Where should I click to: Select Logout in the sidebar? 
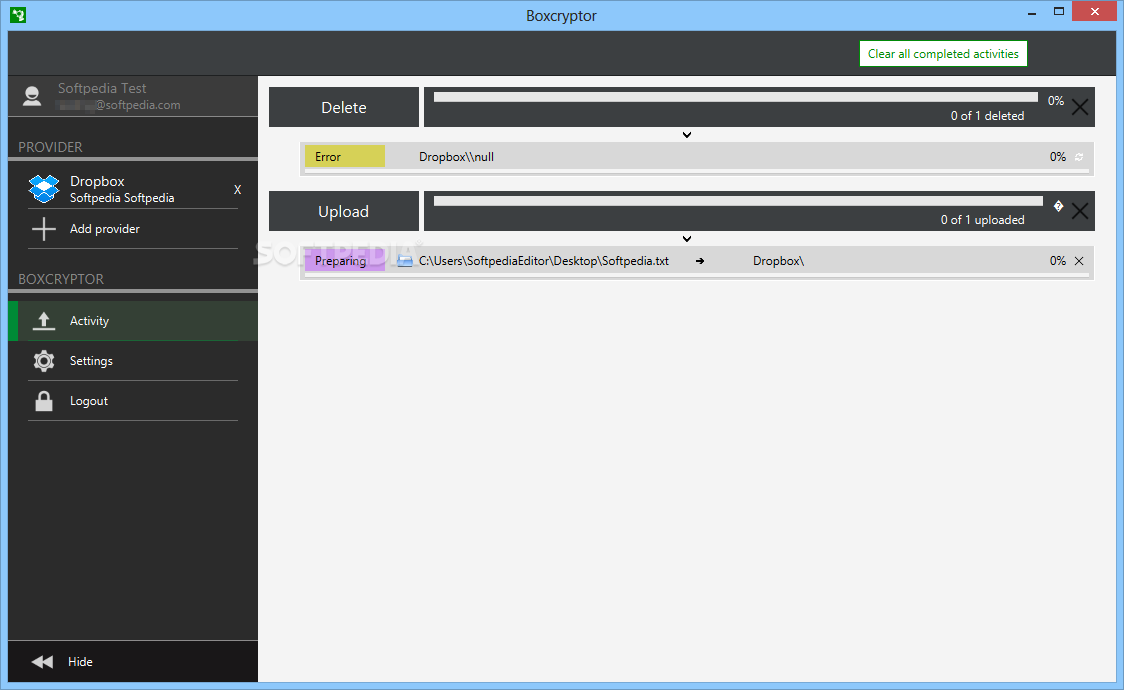tap(133, 401)
